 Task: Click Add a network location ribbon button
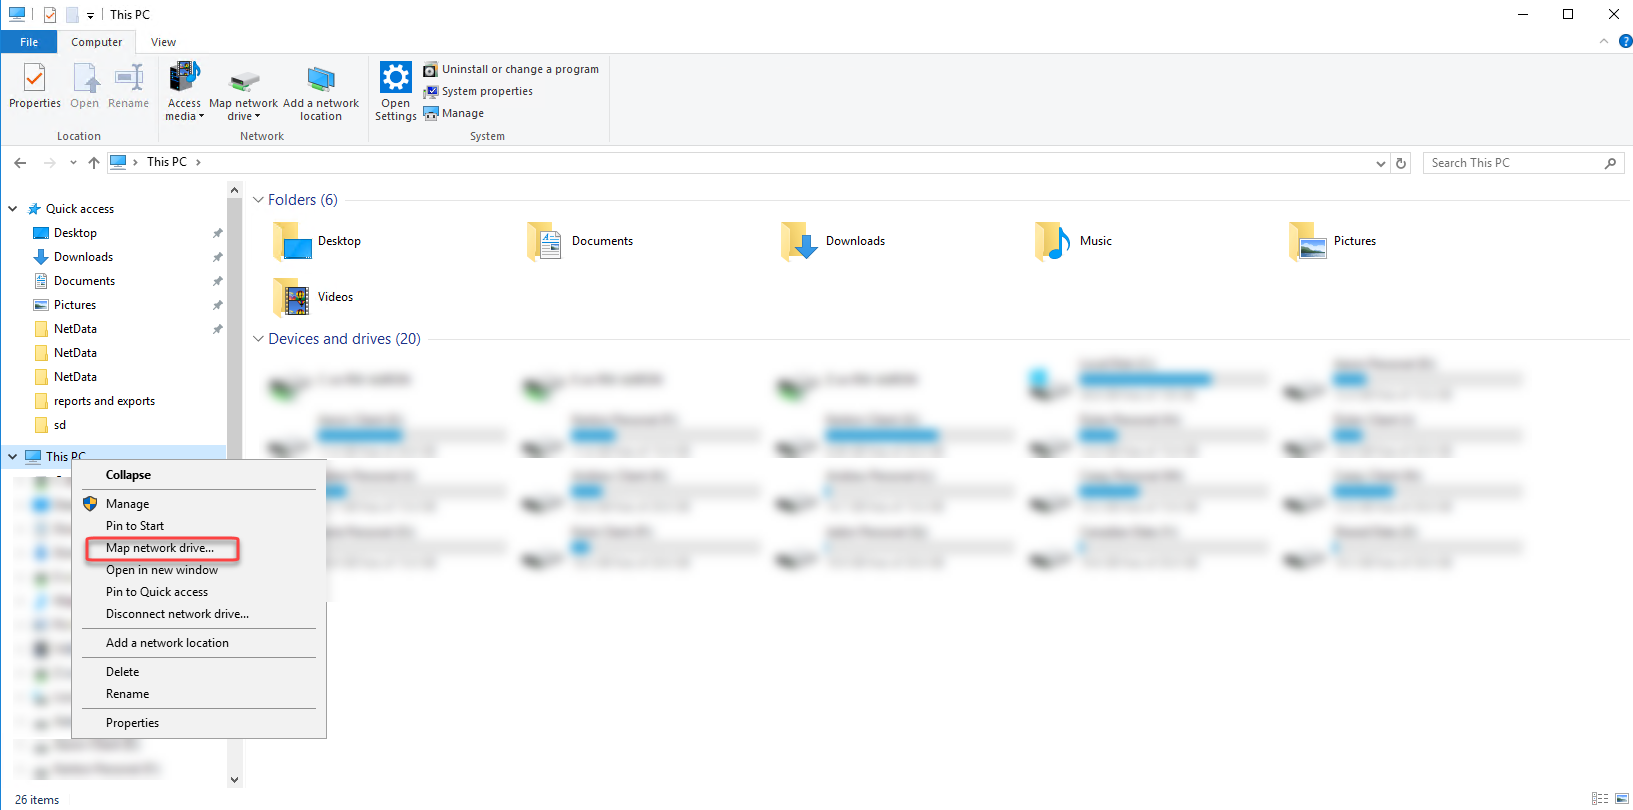pos(321,91)
